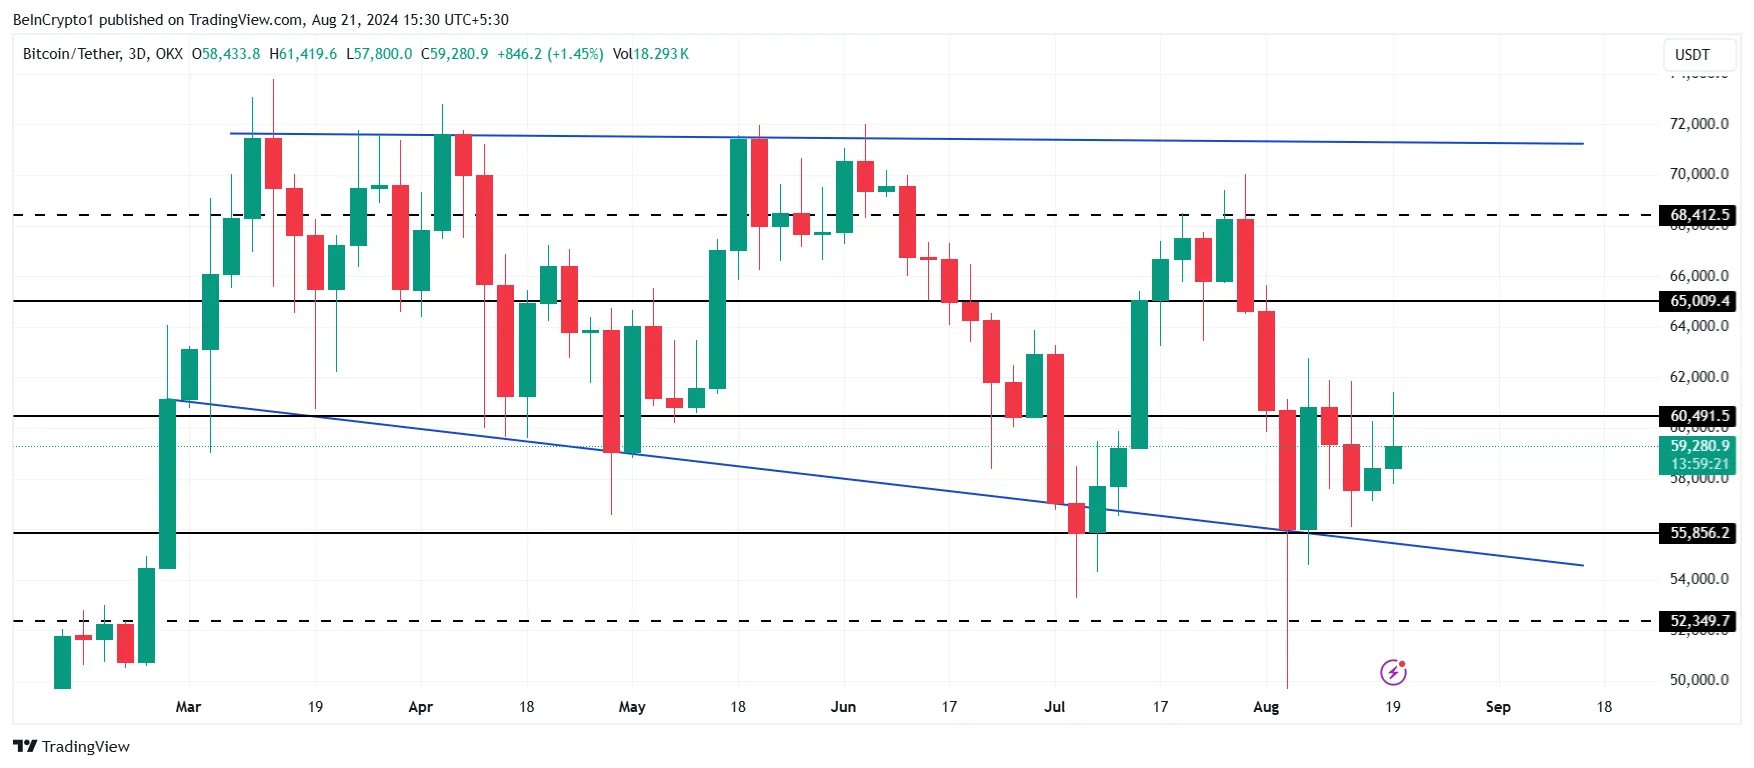Select the 68,412.5 price label
Image resolution: width=1754 pixels, height=768 pixels.
pos(1698,215)
